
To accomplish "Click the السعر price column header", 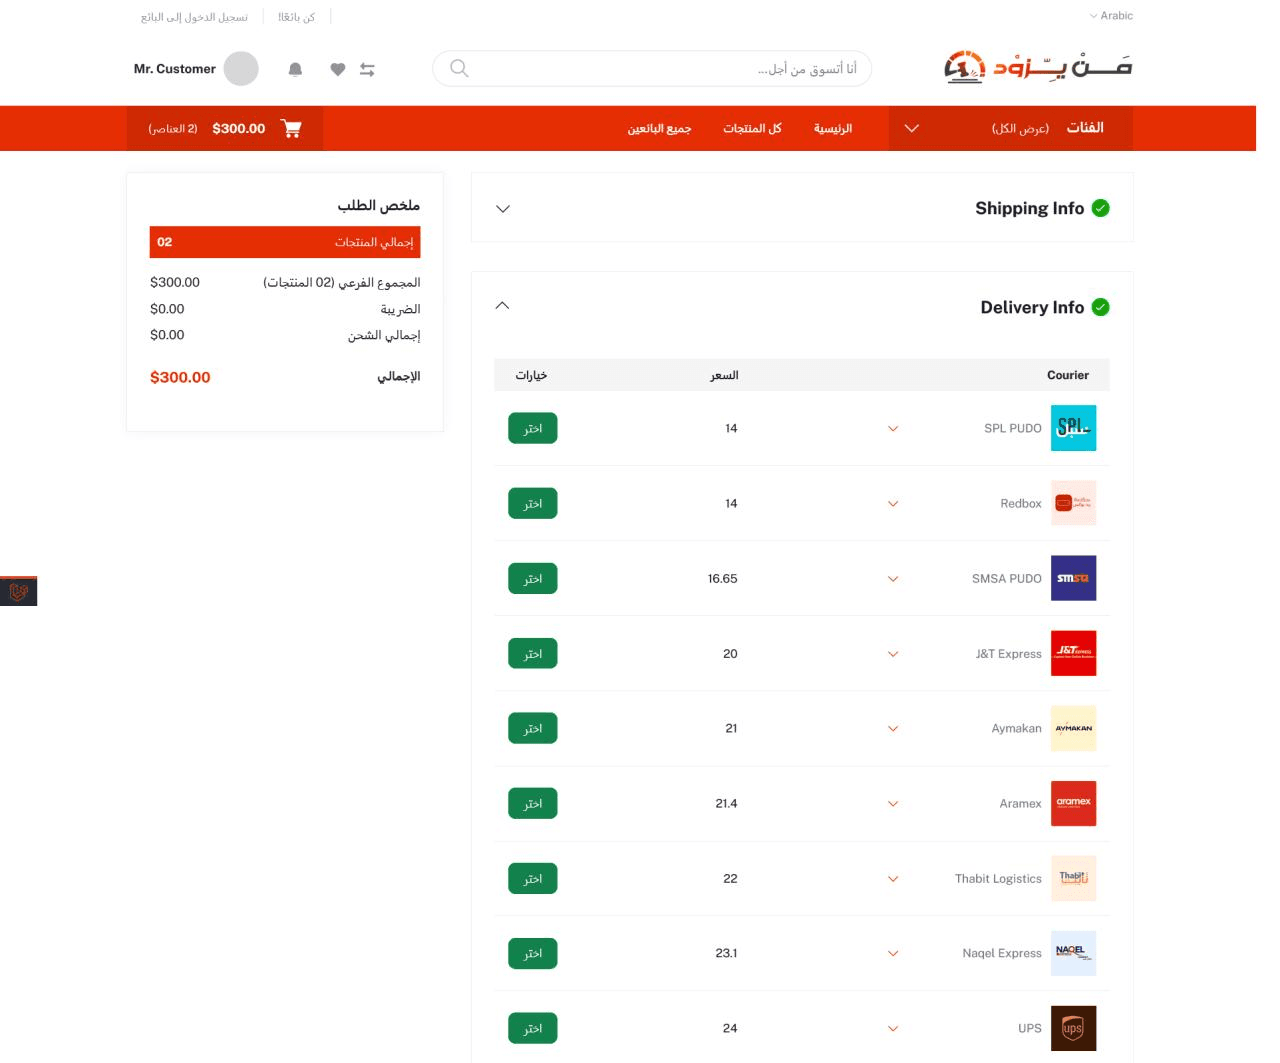I will tap(724, 375).
